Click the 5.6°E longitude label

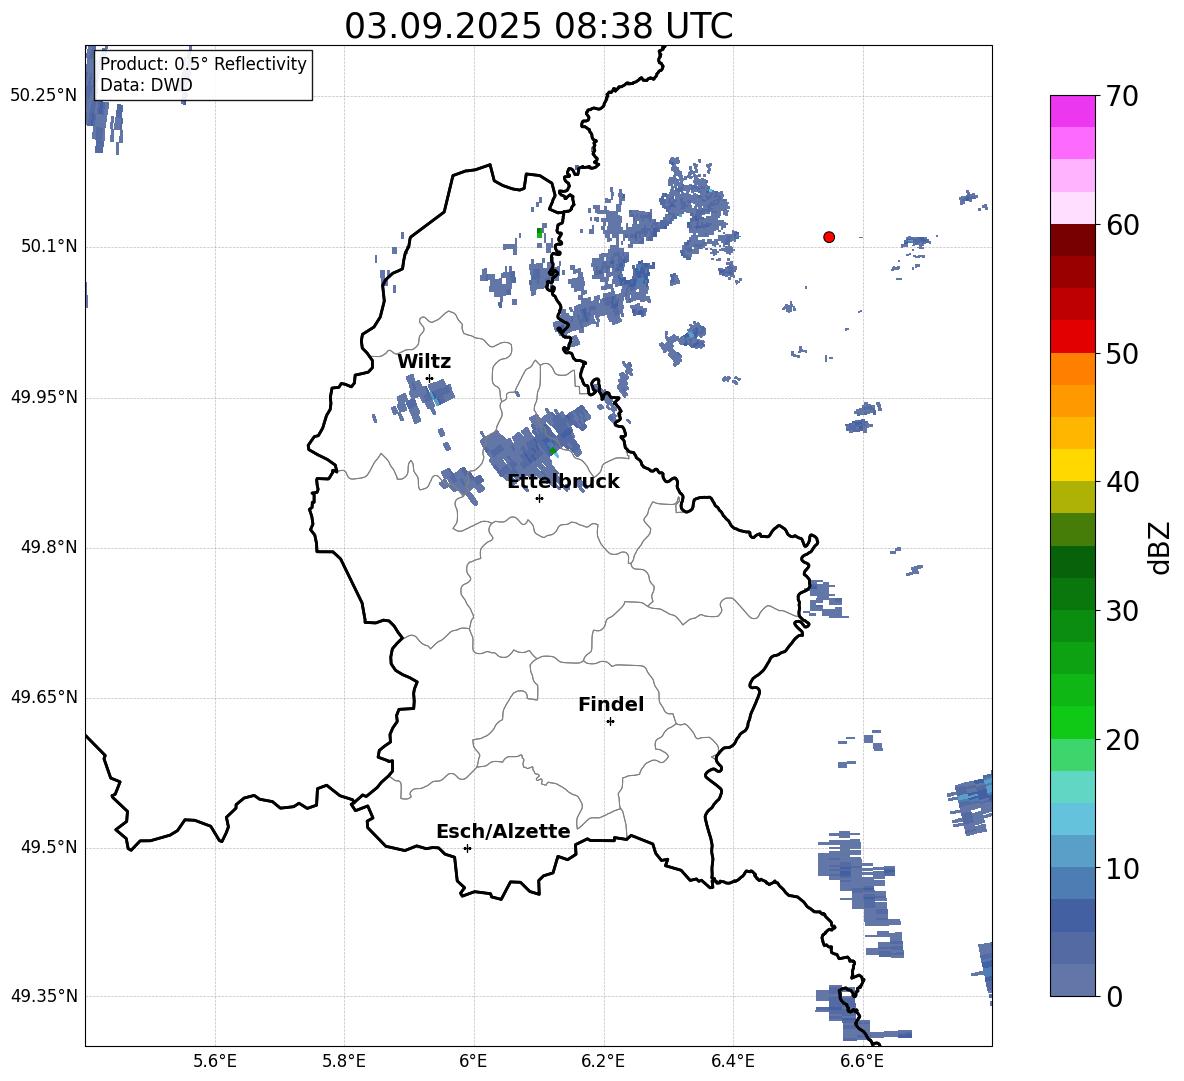(215, 1061)
